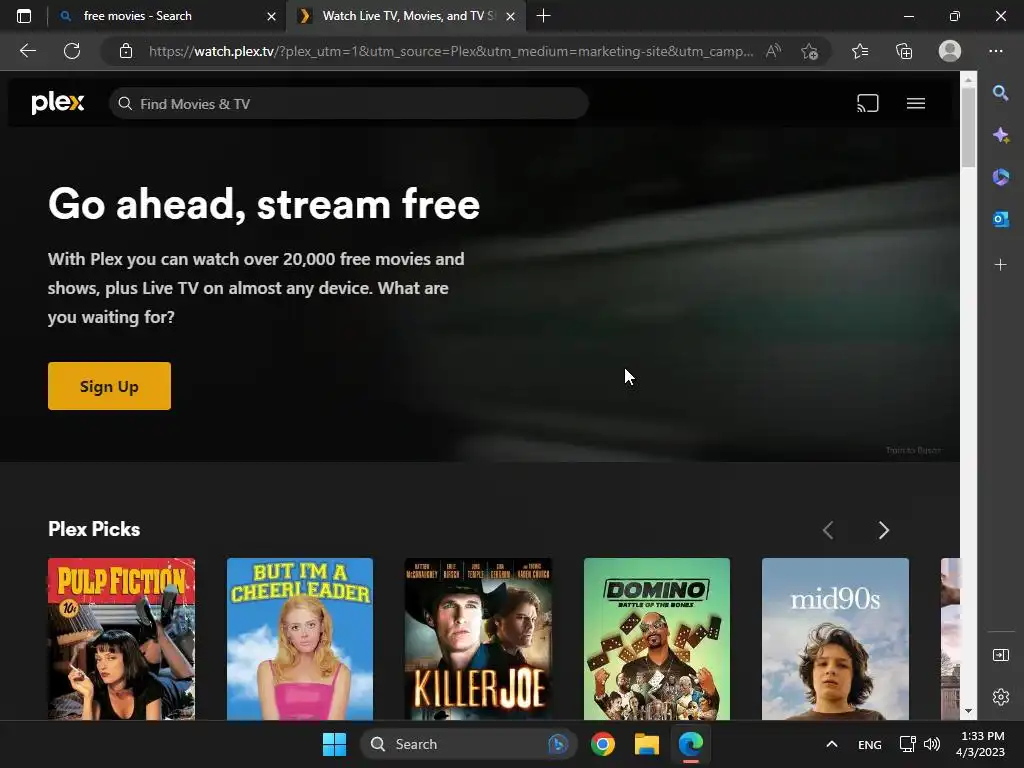Switch to the free movies - Search tab
1024x768 pixels.
tap(167, 16)
